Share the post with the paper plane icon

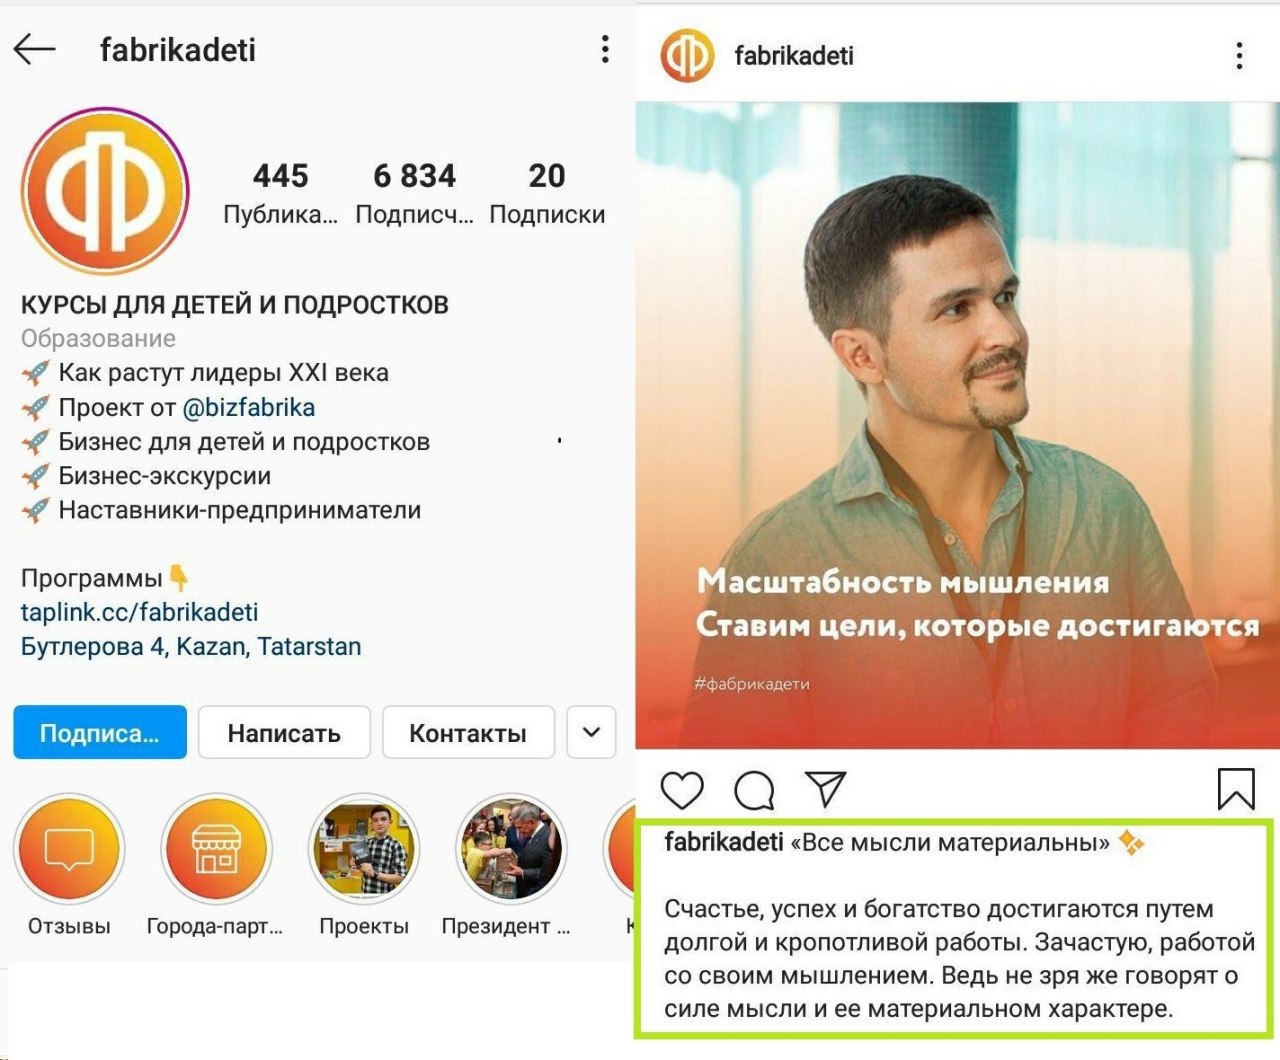[826, 789]
